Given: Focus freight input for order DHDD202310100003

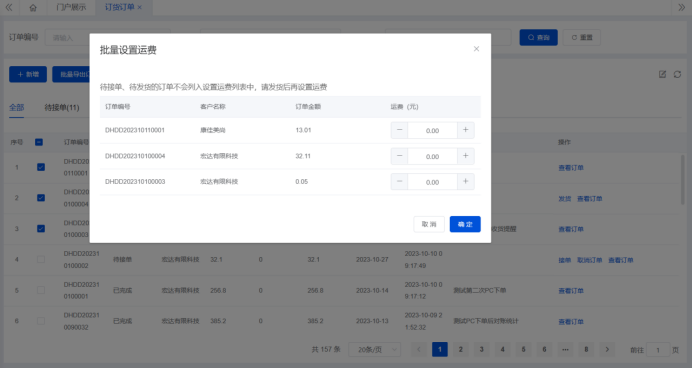Looking at the screenshot, I should (432, 182).
